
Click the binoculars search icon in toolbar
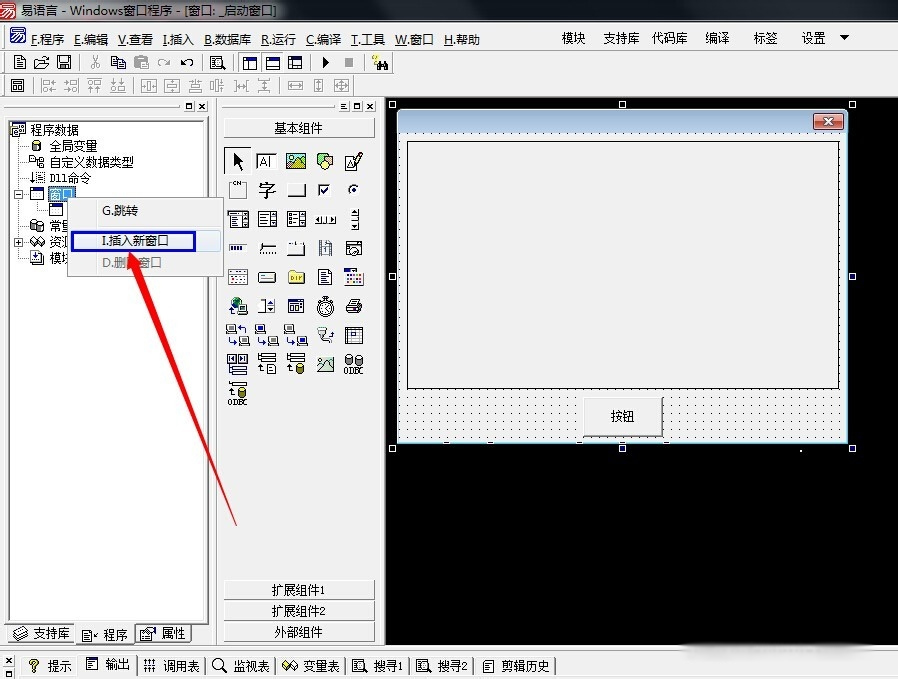click(380, 62)
